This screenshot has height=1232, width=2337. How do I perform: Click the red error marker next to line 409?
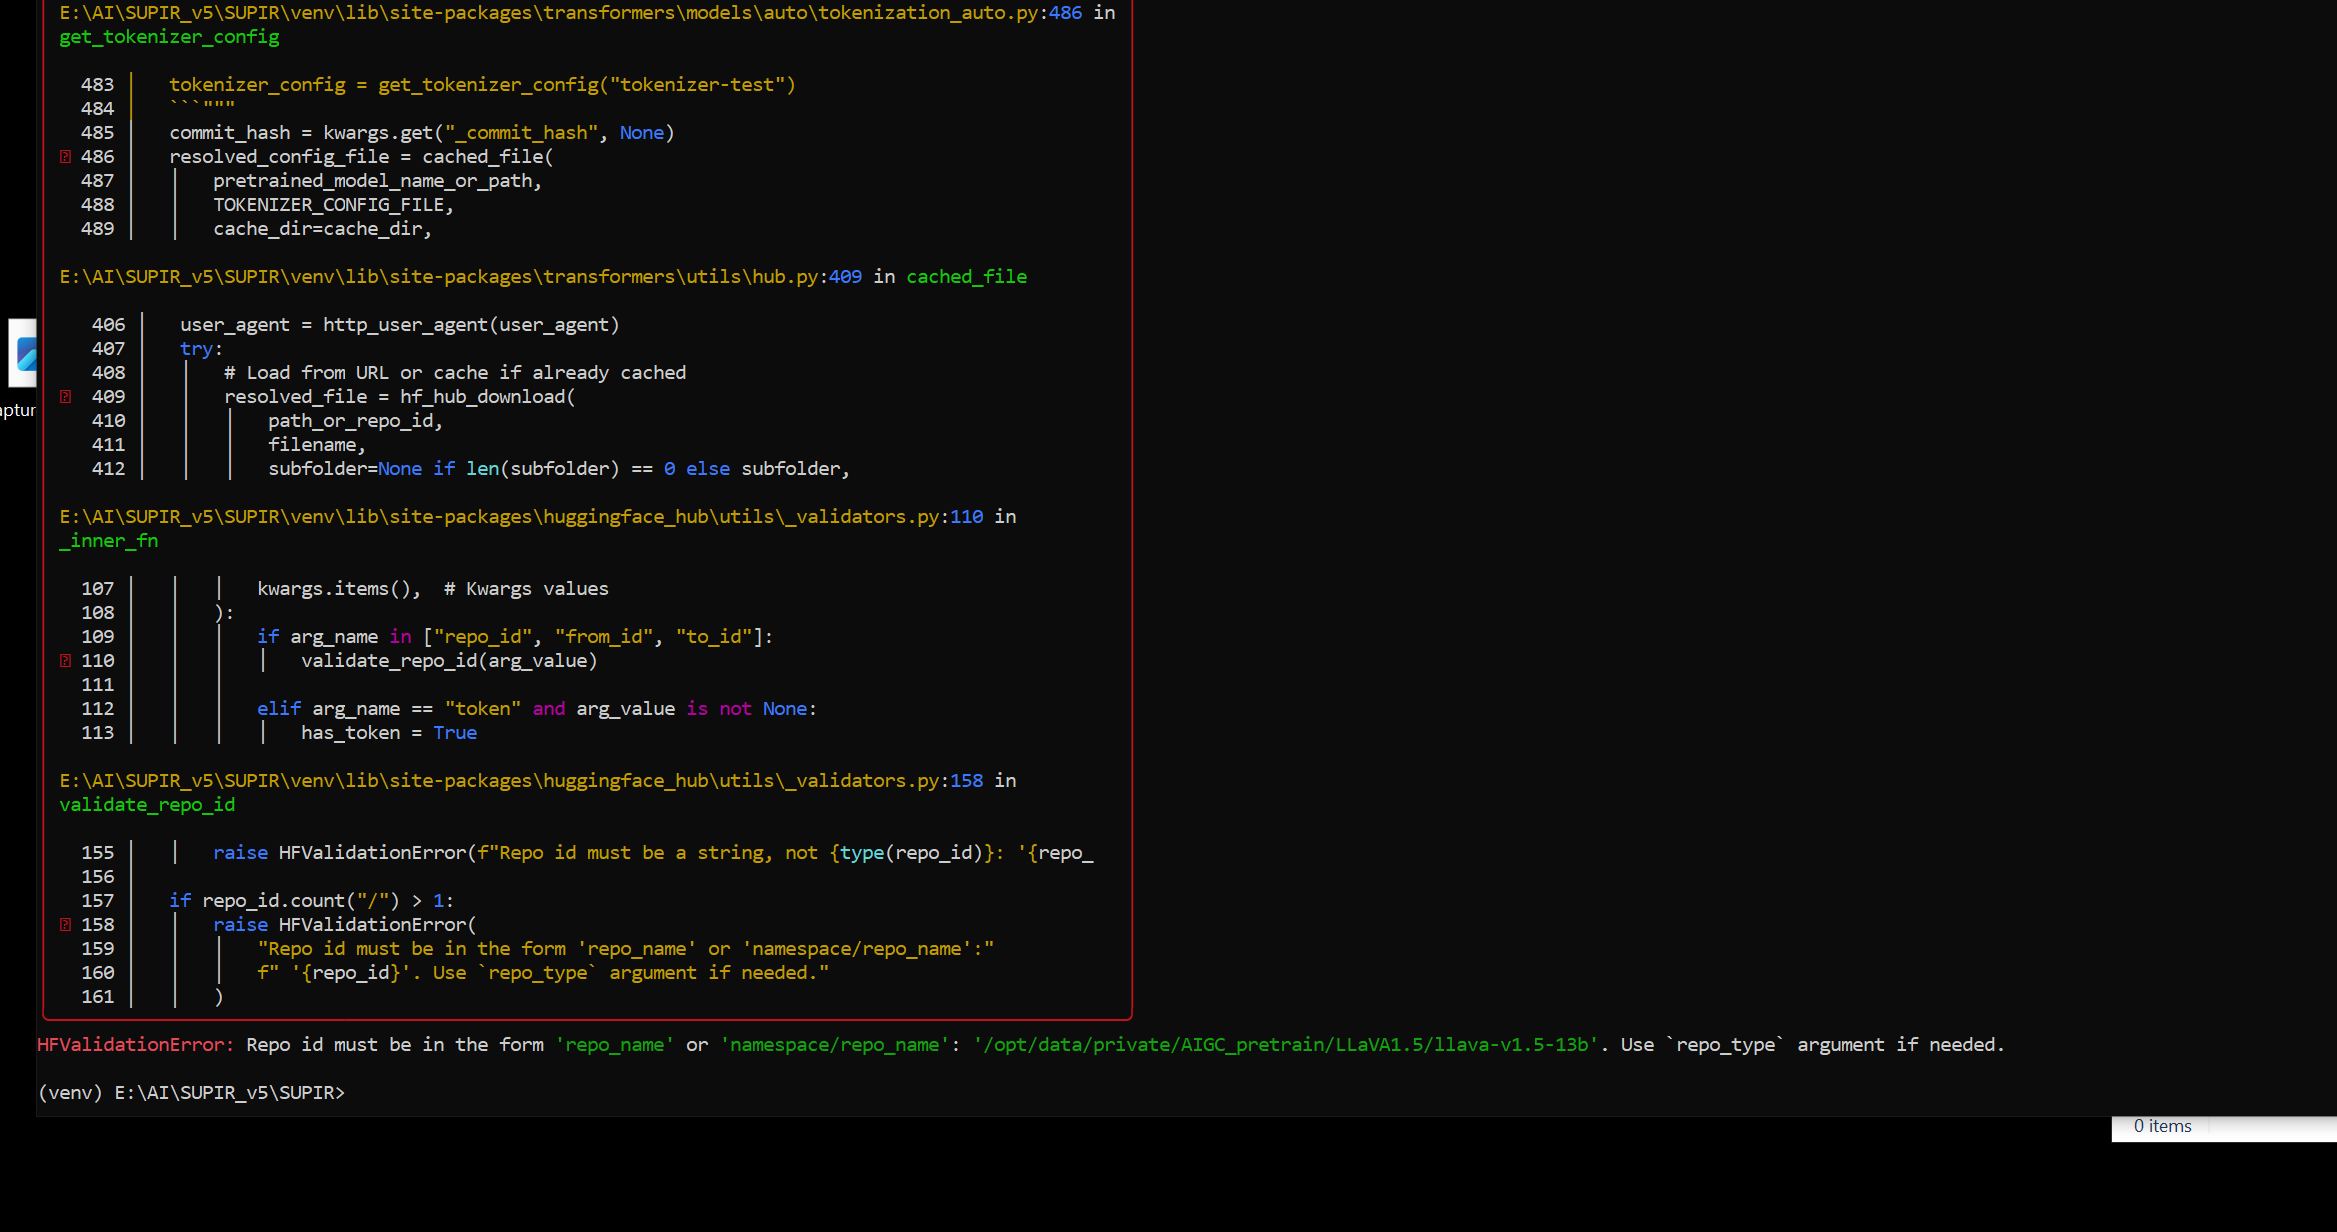click(65, 396)
